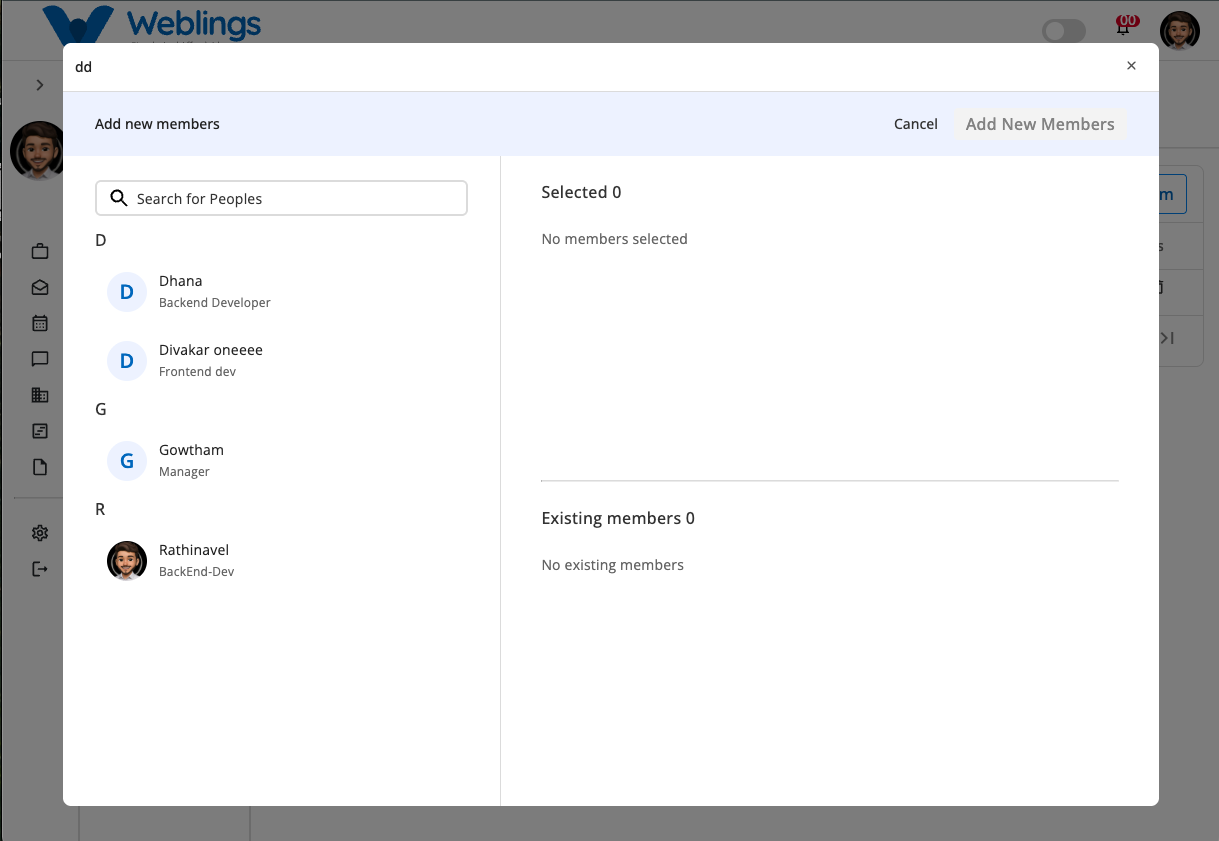Click the Frontend dev role text
This screenshot has height=841, width=1219.
coord(198,372)
